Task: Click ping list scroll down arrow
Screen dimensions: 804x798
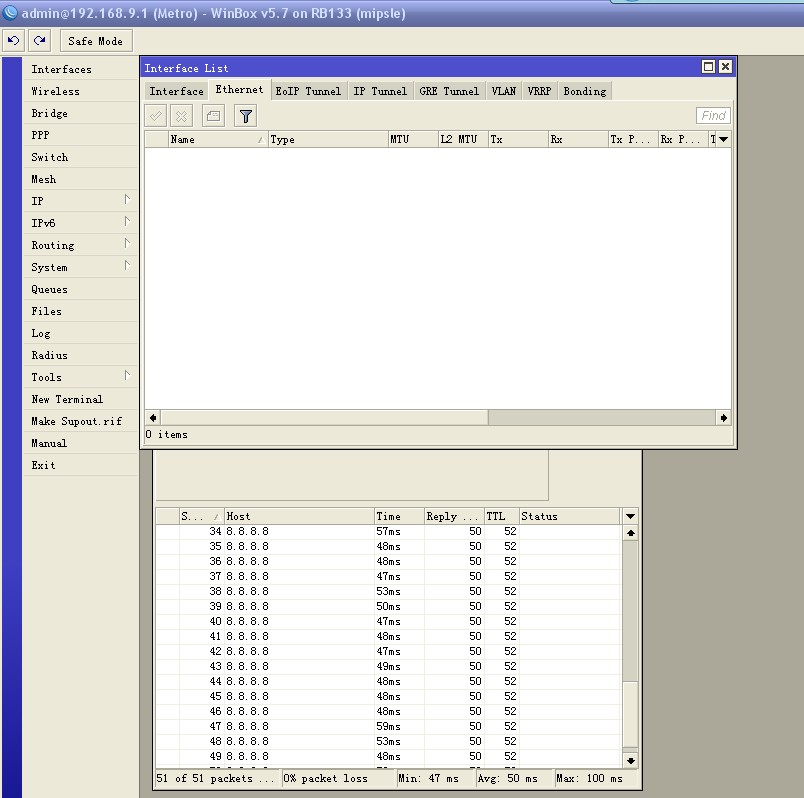Action: coord(630,761)
